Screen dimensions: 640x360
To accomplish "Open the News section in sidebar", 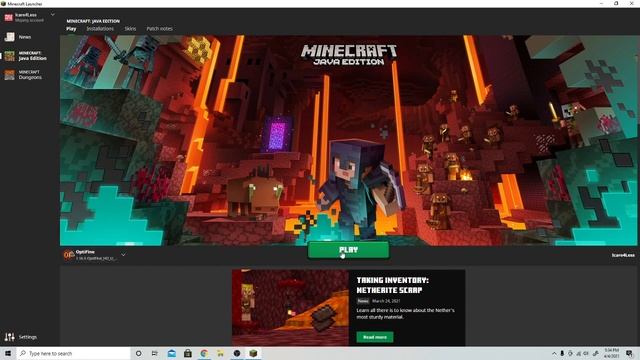I will pos(18,37).
